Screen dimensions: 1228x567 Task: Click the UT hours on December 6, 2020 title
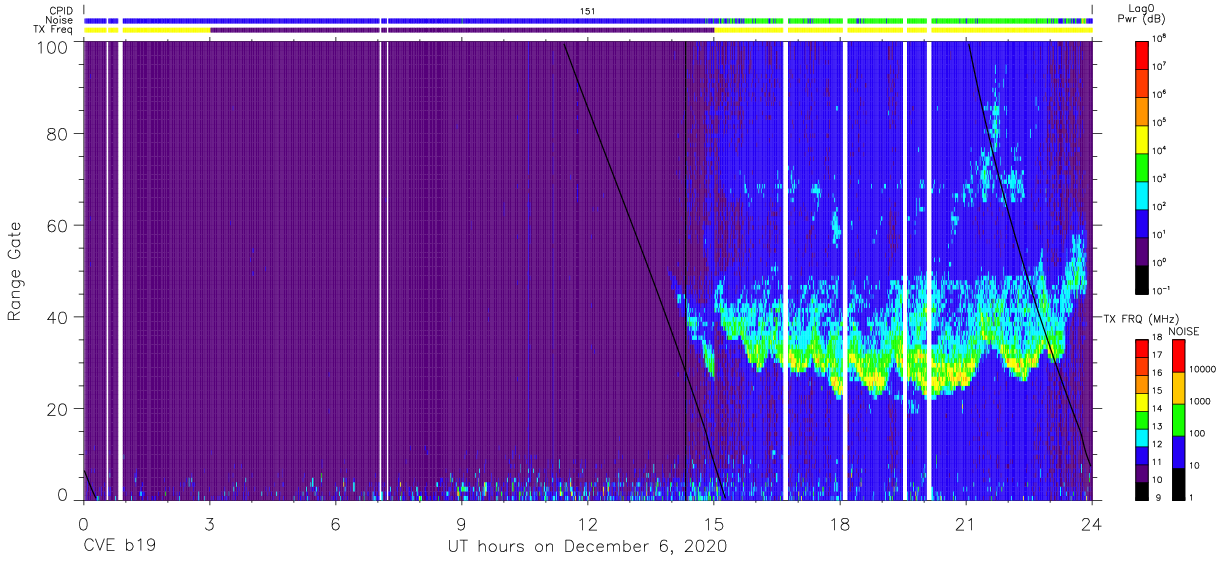pyautogui.click(x=587, y=548)
